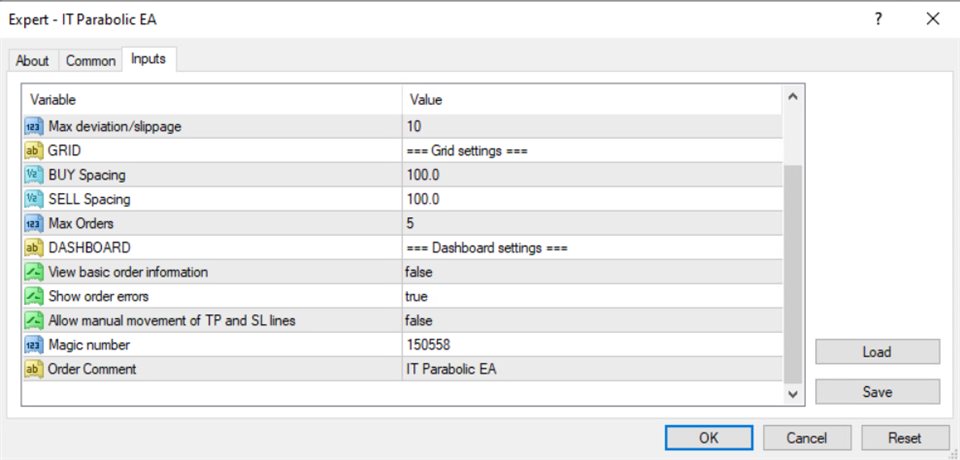Click the integer icon next to Magic number
Viewport: 960px width, 460px height.
click(33, 345)
